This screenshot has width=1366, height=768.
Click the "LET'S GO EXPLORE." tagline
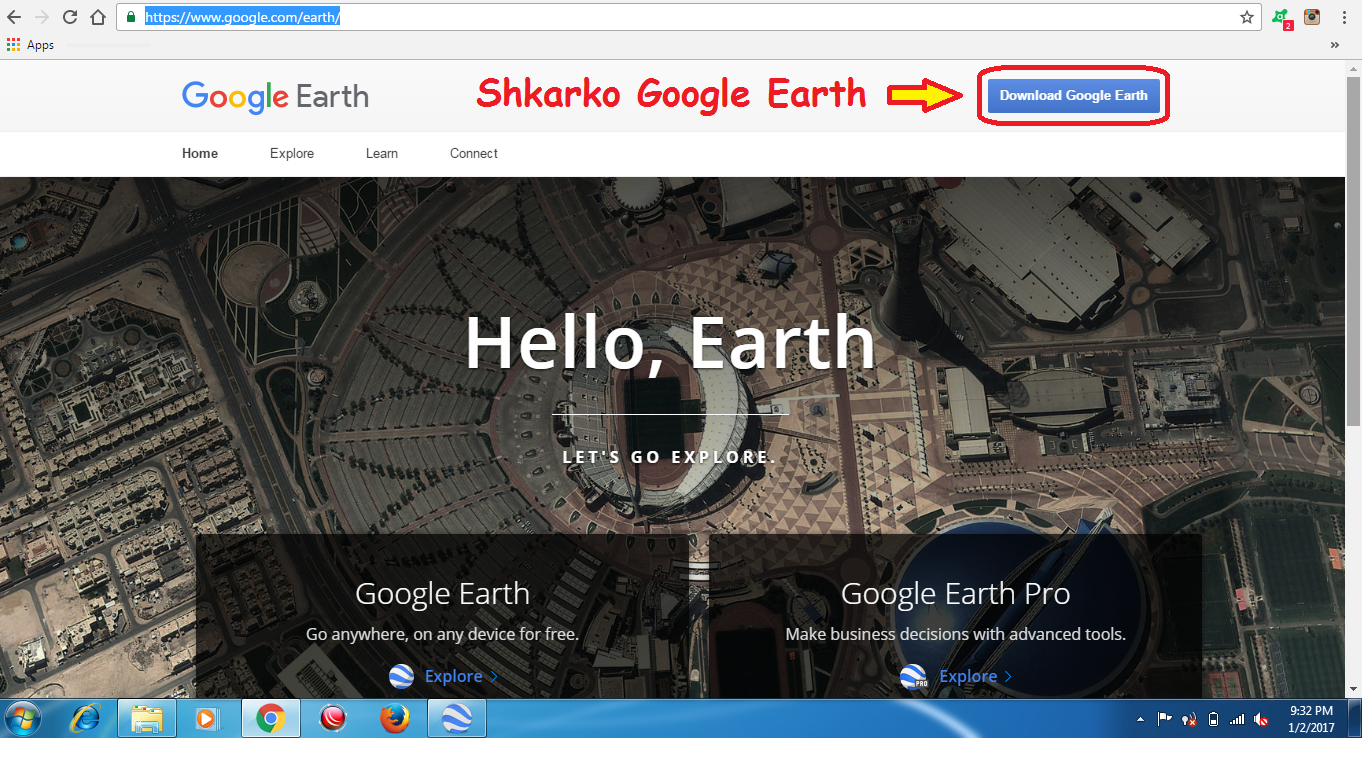670,457
